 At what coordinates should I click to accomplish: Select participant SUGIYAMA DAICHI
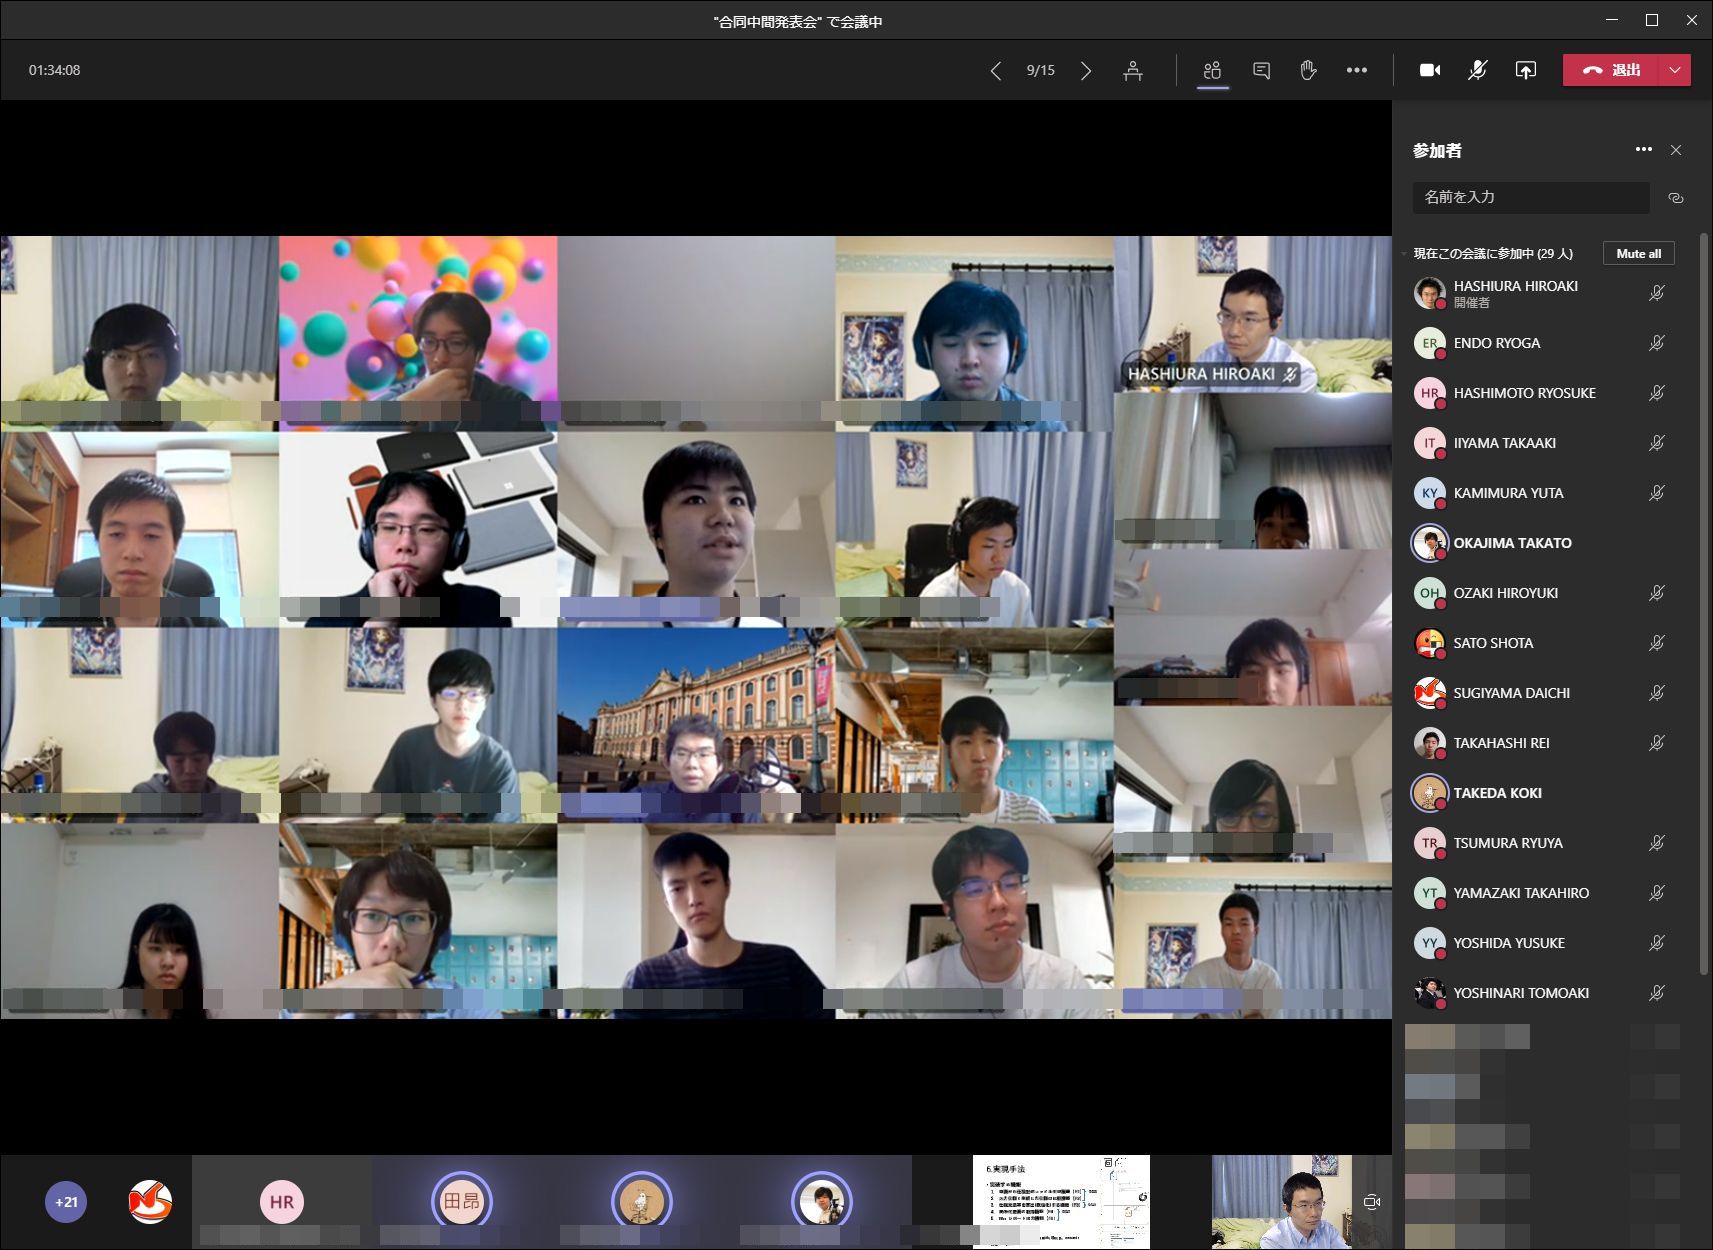(x=1540, y=693)
